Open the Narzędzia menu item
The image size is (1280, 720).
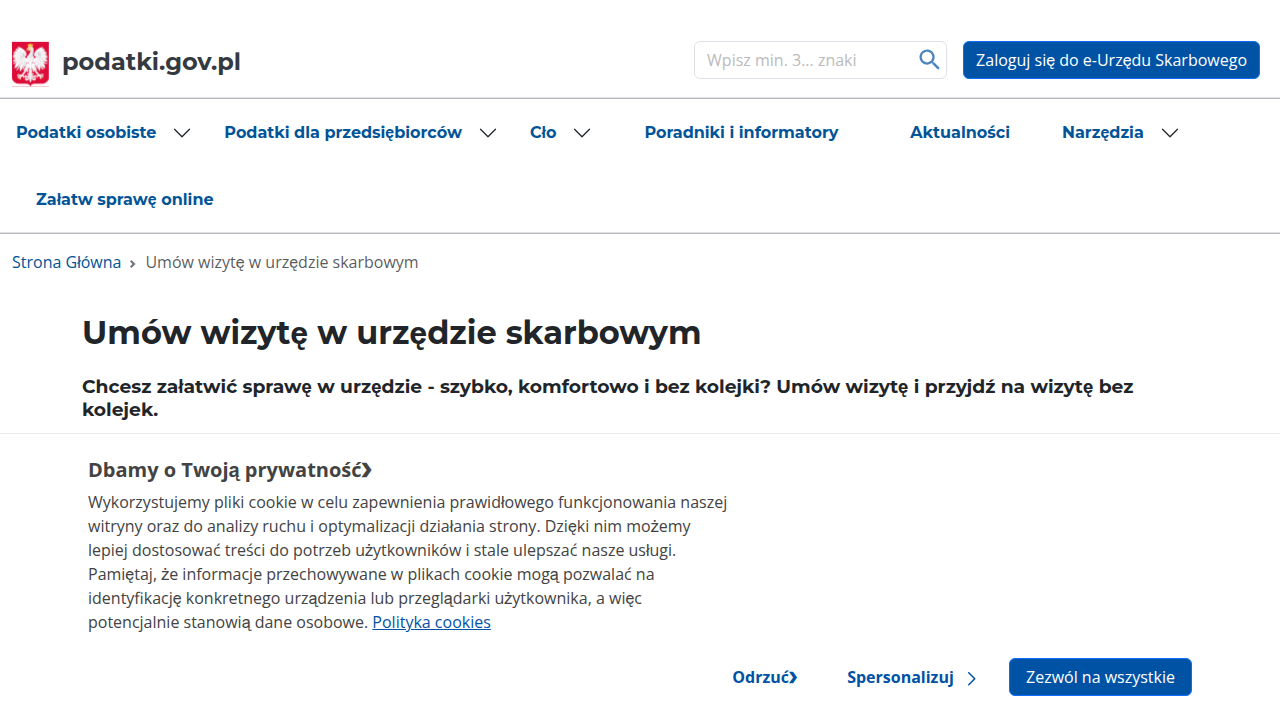tap(1103, 132)
